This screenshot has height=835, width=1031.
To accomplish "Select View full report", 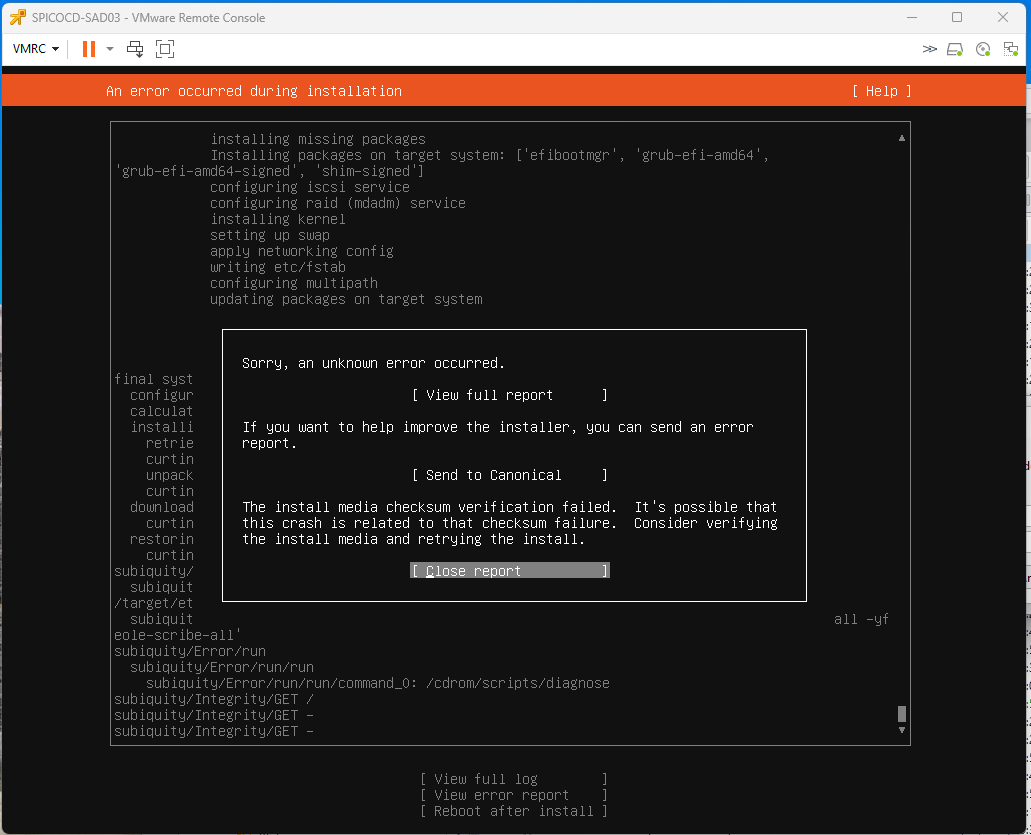I will click(509, 395).
